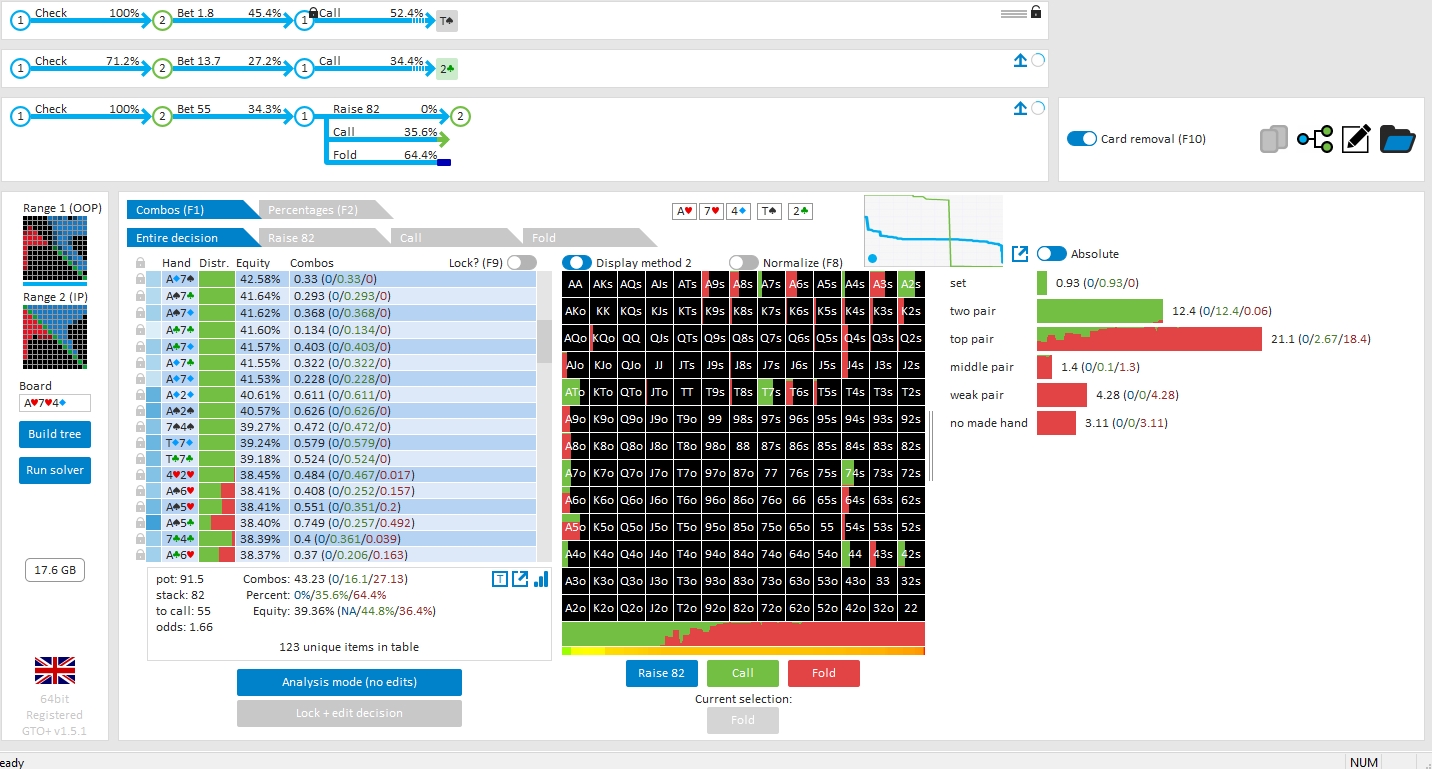Click the Equity column header

click(253, 263)
